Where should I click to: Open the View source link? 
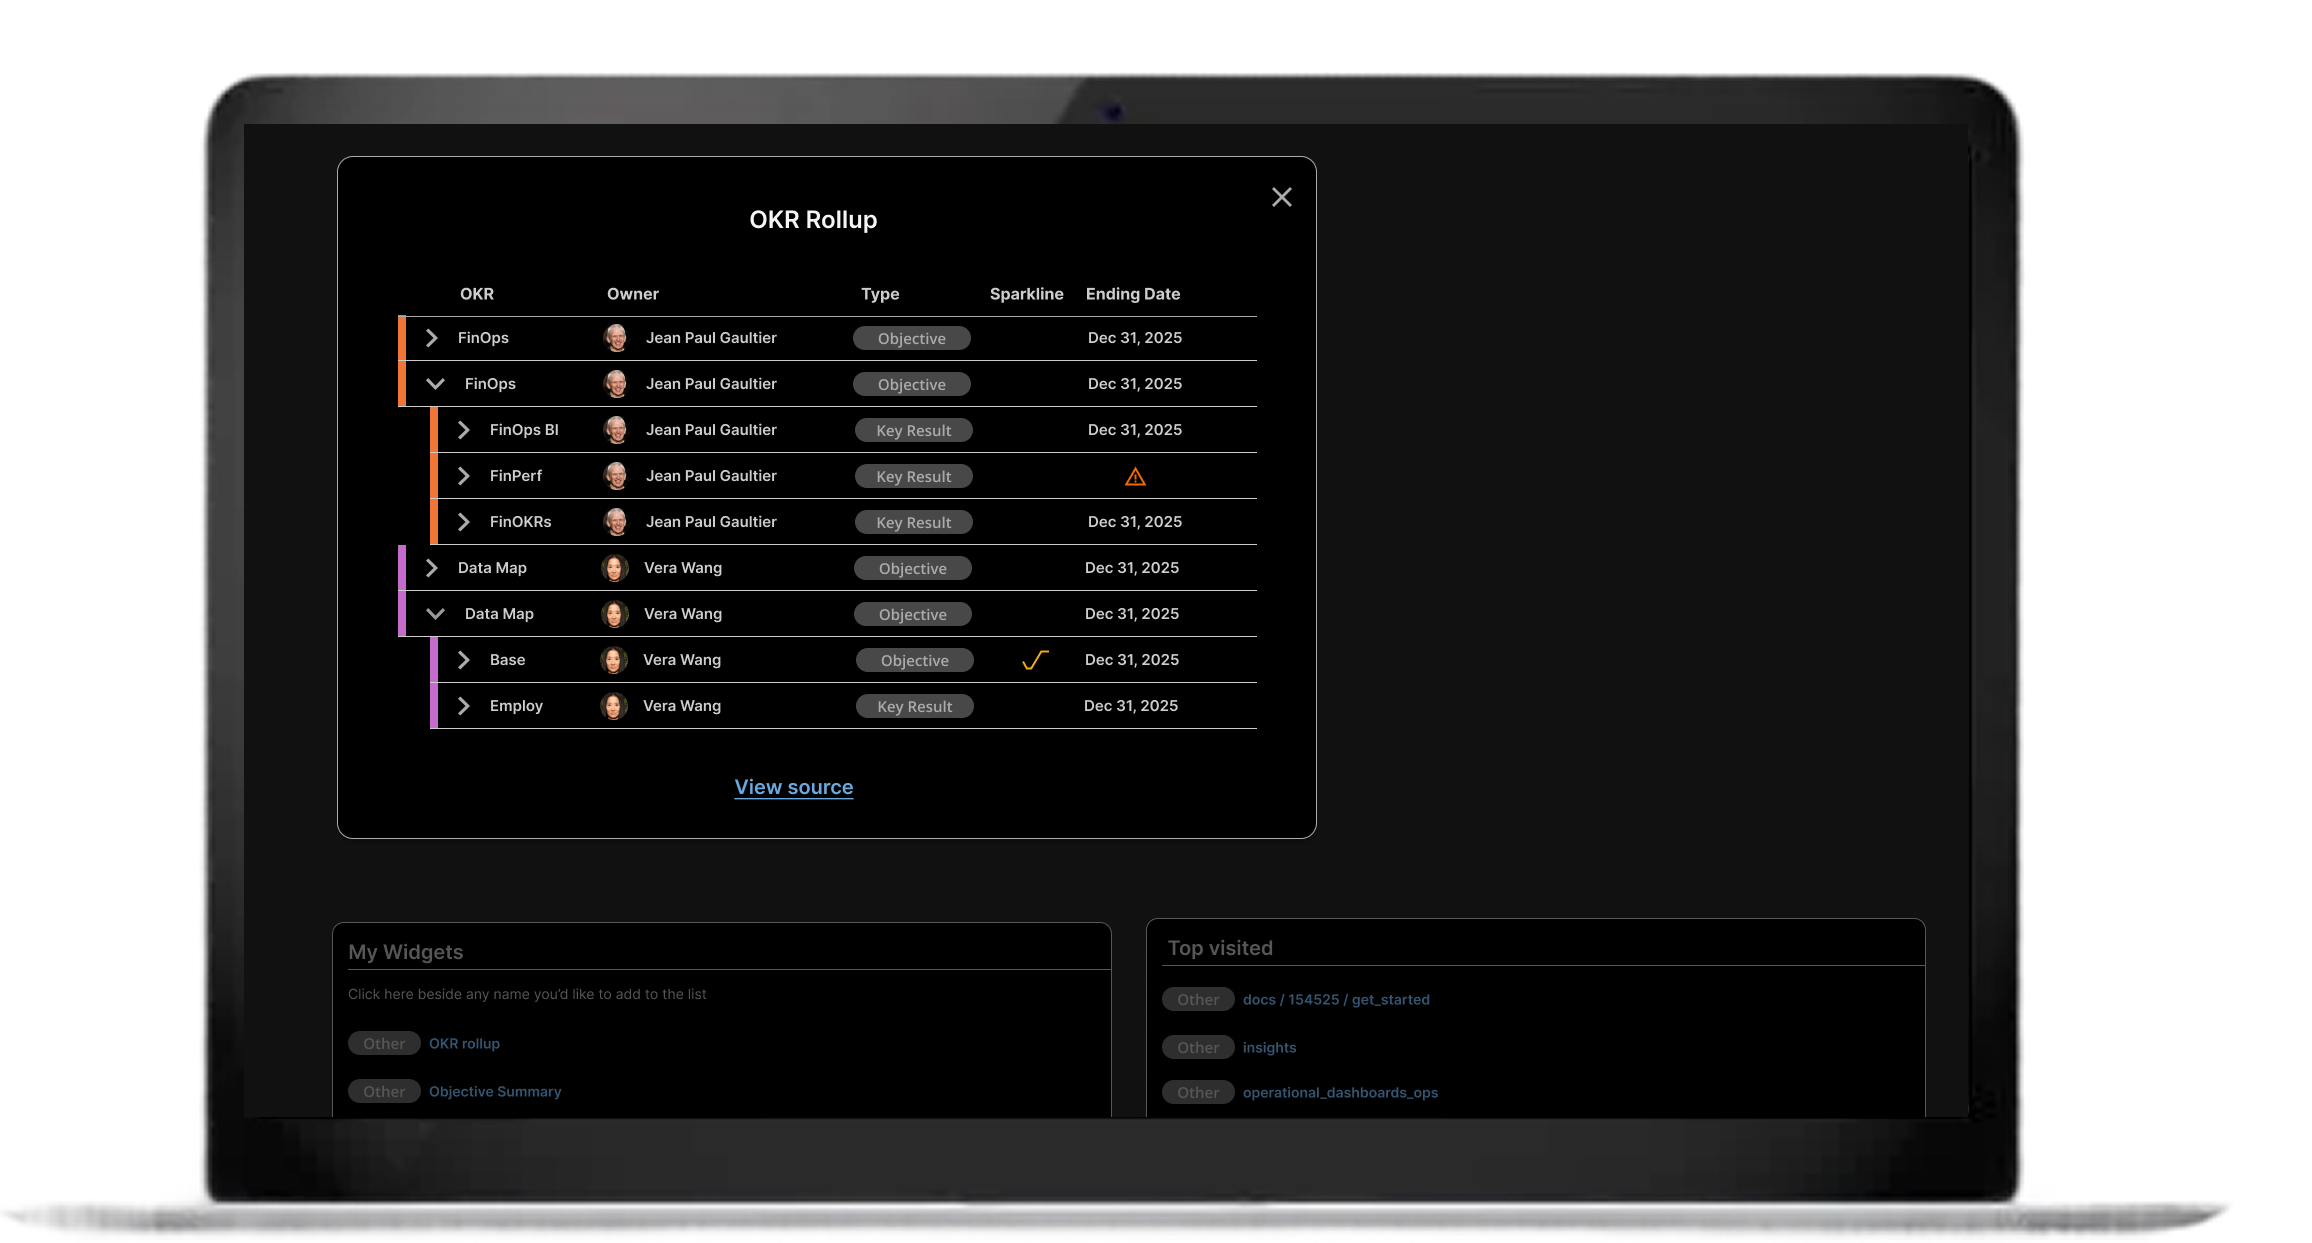click(793, 787)
